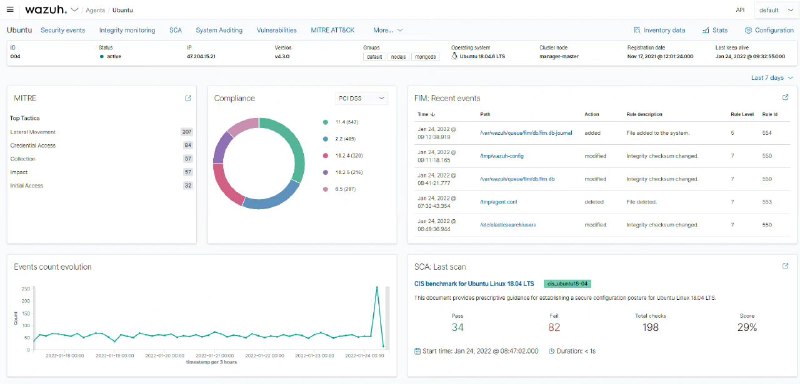Click the Fail count 82

click(554, 327)
